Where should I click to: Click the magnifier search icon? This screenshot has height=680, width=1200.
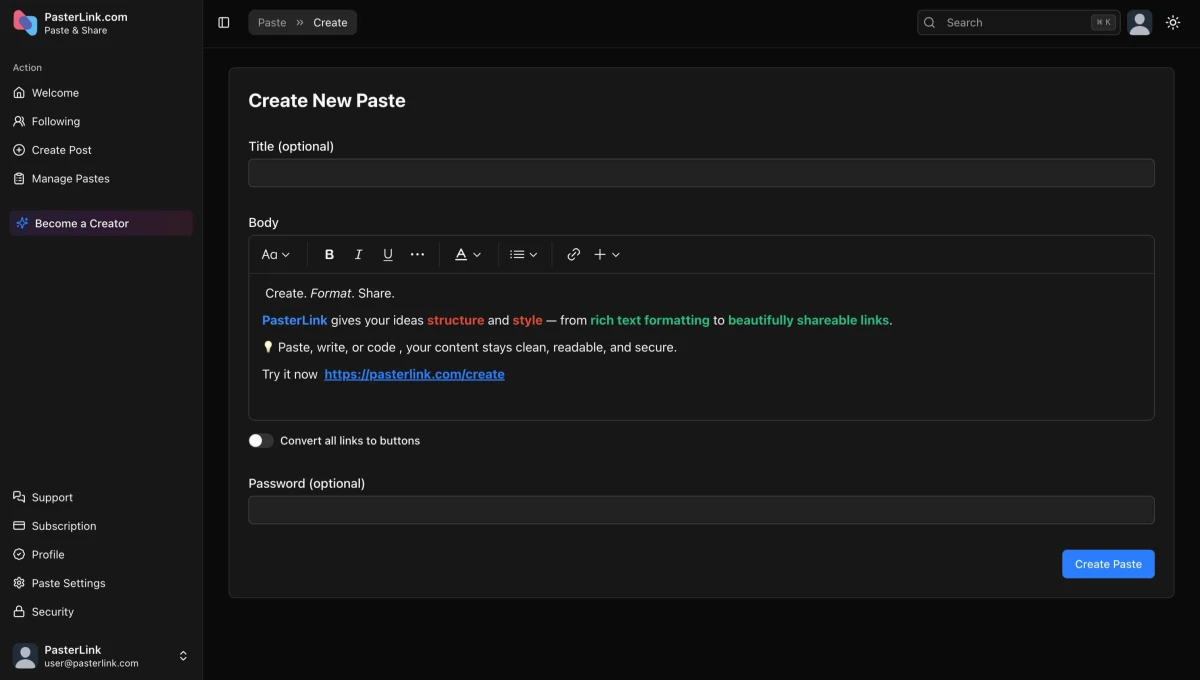[x=930, y=22]
